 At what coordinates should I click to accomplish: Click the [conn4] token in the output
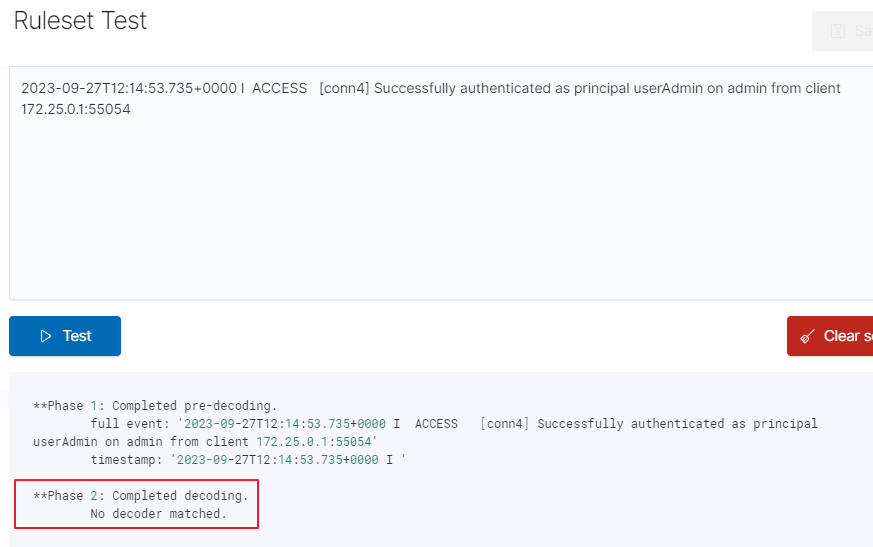click(x=504, y=423)
